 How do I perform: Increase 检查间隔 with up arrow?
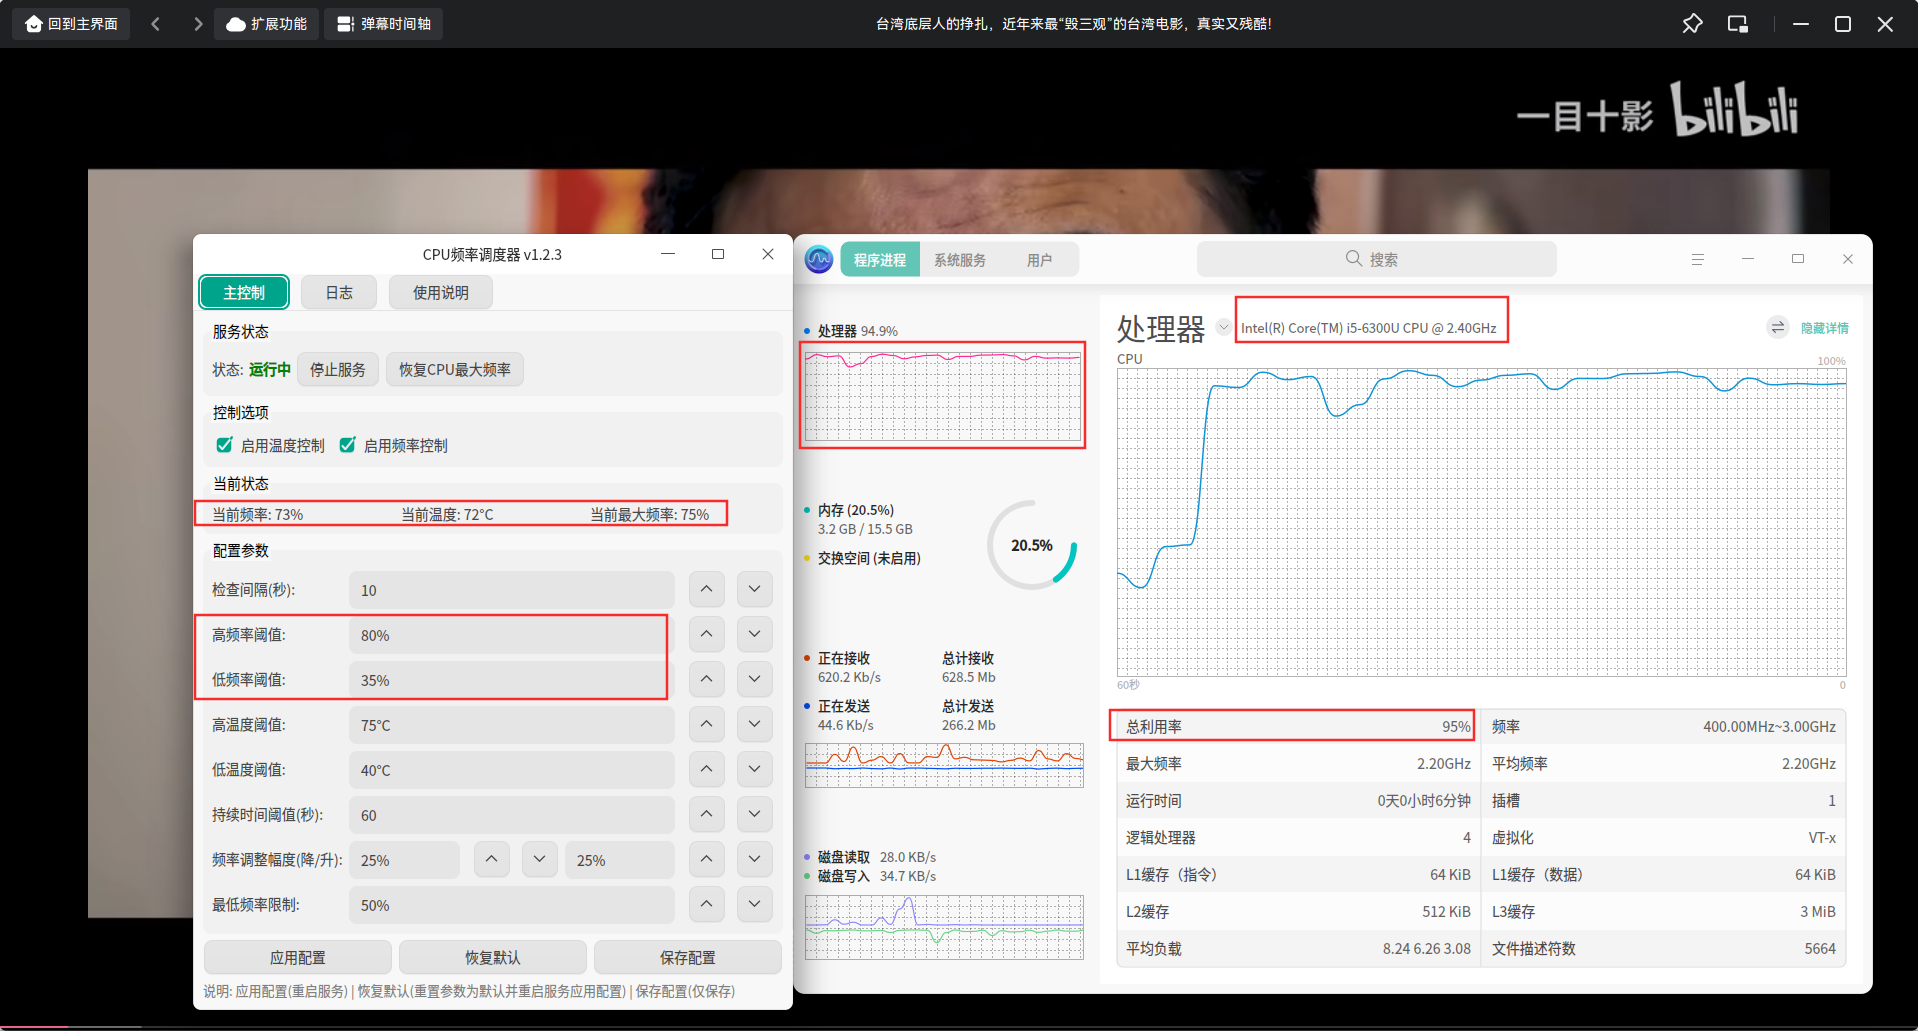point(707,589)
